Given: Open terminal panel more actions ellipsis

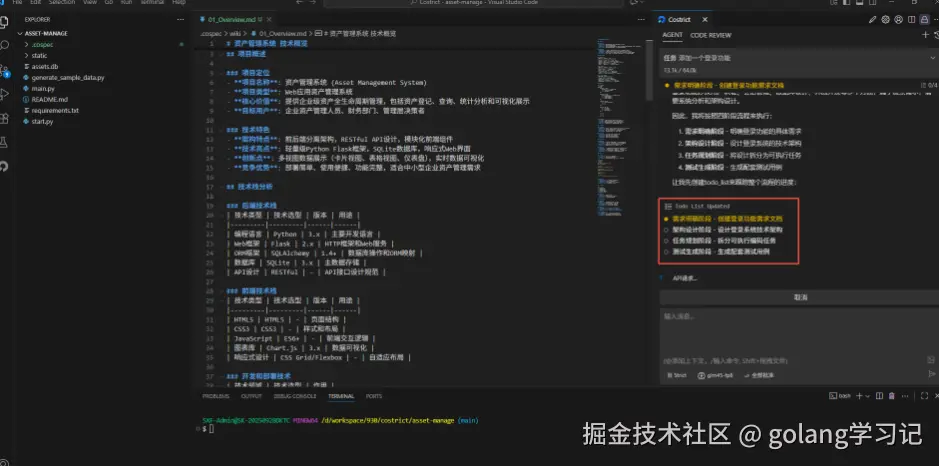Looking at the screenshot, I should coord(906,396).
